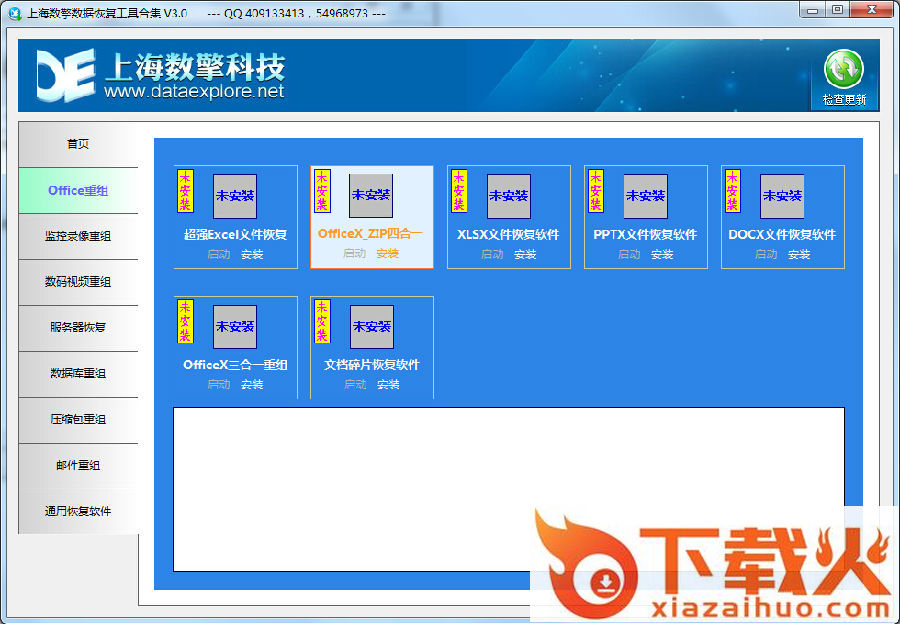Click 启动 under XLSX文件恢复软件
Image resolution: width=900 pixels, height=624 pixels.
(492, 254)
